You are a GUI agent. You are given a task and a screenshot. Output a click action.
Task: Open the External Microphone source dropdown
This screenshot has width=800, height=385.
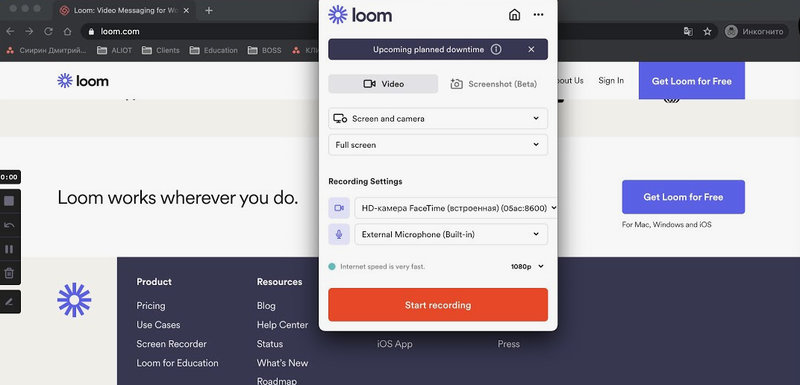(451, 235)
